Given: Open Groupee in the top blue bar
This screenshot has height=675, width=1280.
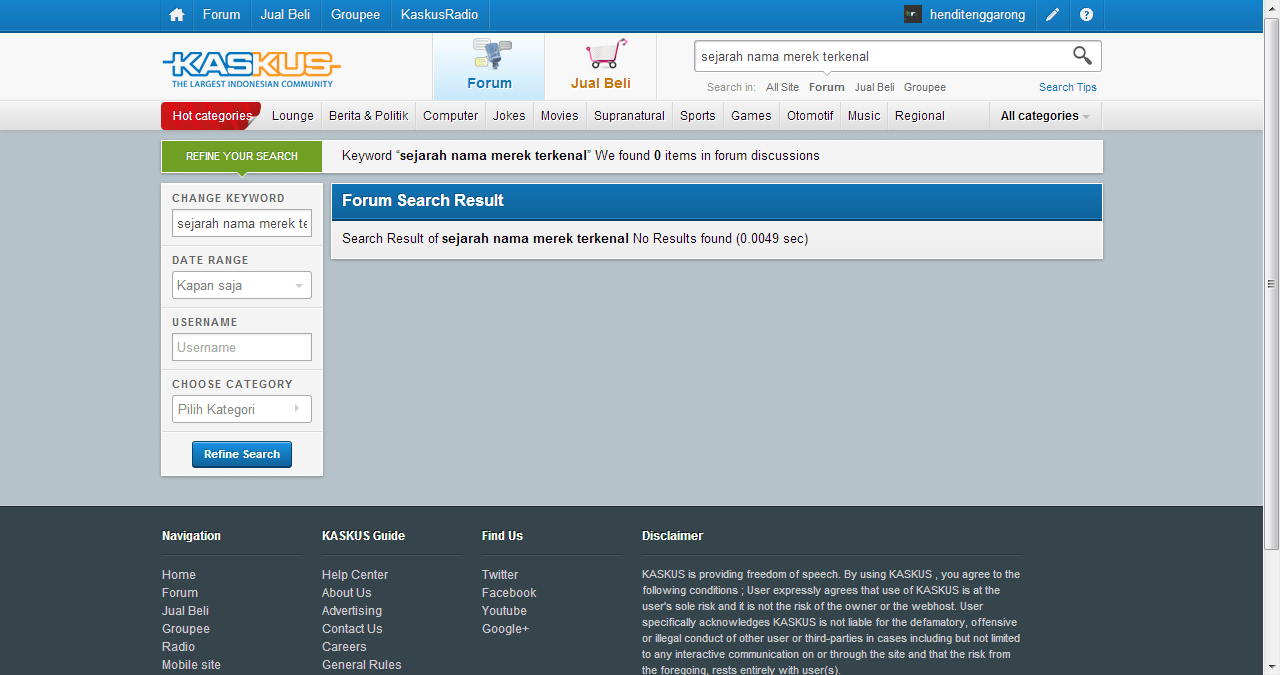Looking at the screenshot, I should click(x=355, y=15).
